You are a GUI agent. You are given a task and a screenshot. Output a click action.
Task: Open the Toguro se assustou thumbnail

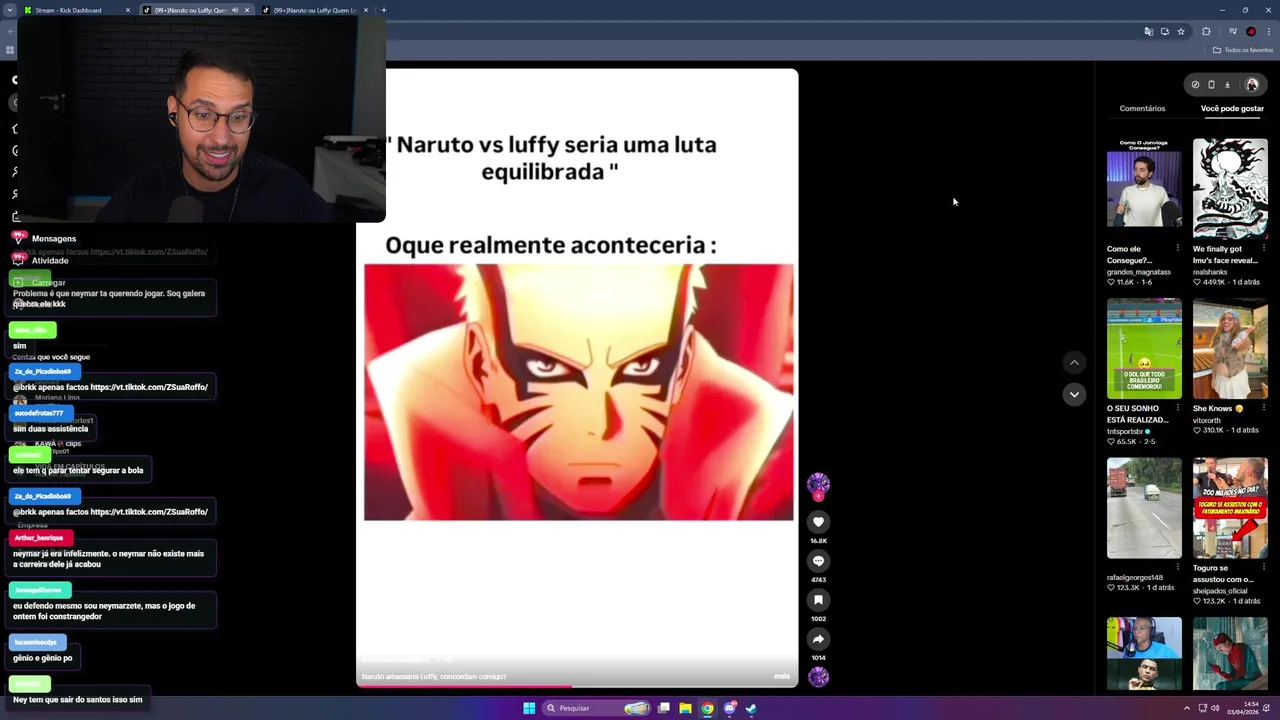coord(1230,508)
